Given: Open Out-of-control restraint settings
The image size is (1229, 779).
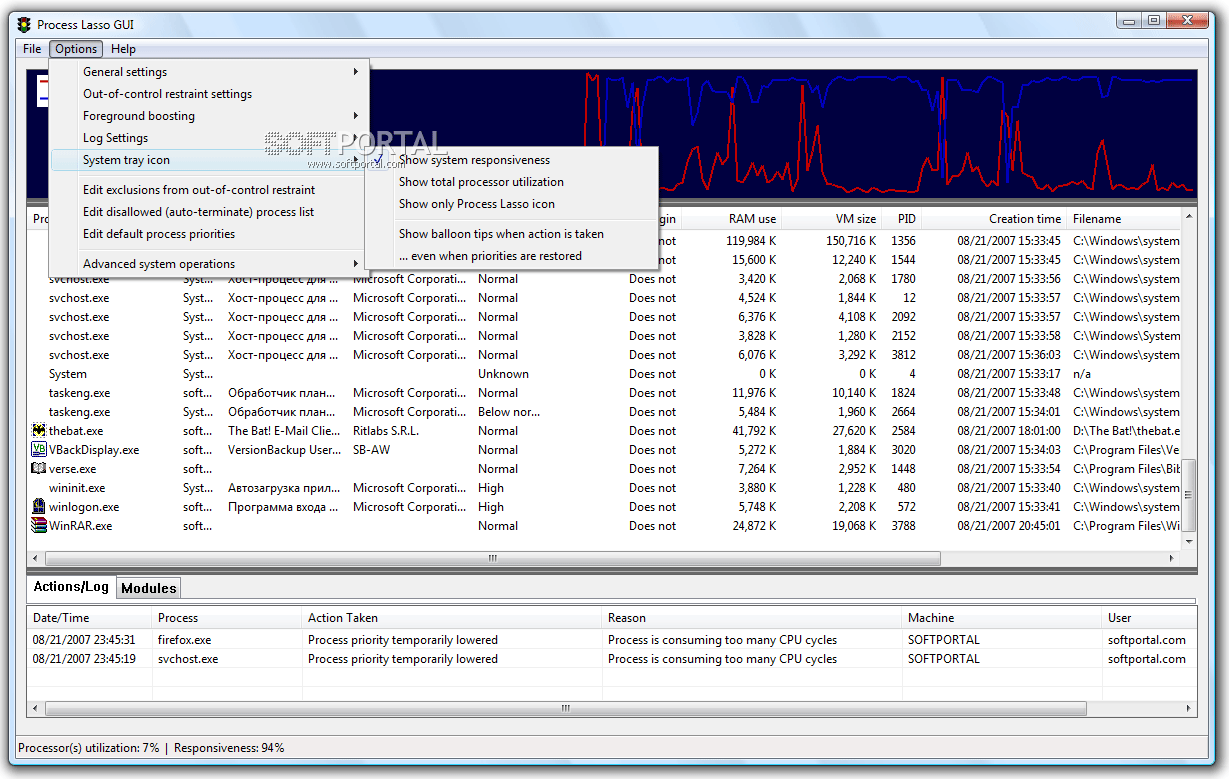Looking at the screenshot, I should (x=167, y=94).
